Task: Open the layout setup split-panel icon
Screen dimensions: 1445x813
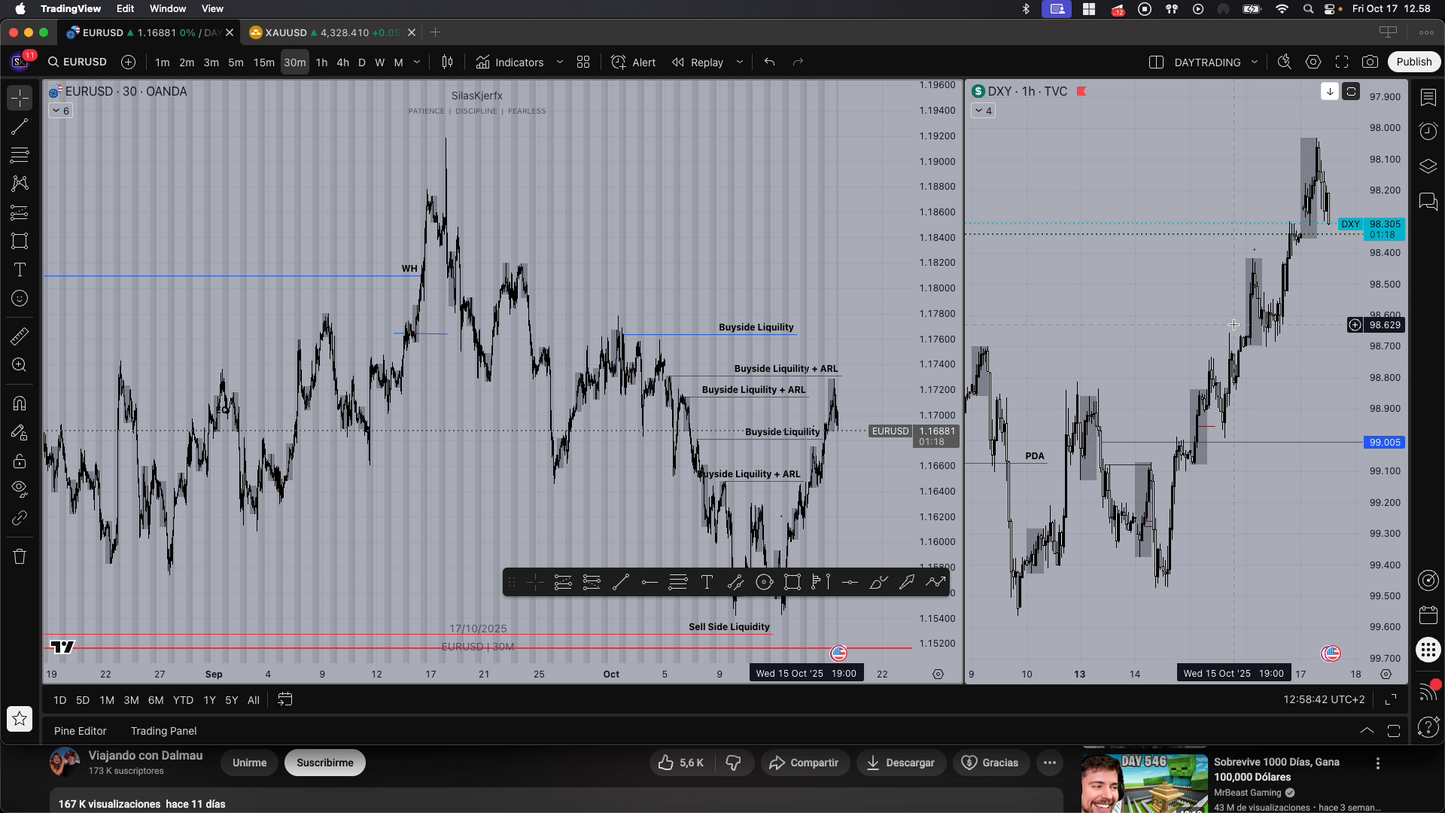Action: click(x=1156, y=62)
